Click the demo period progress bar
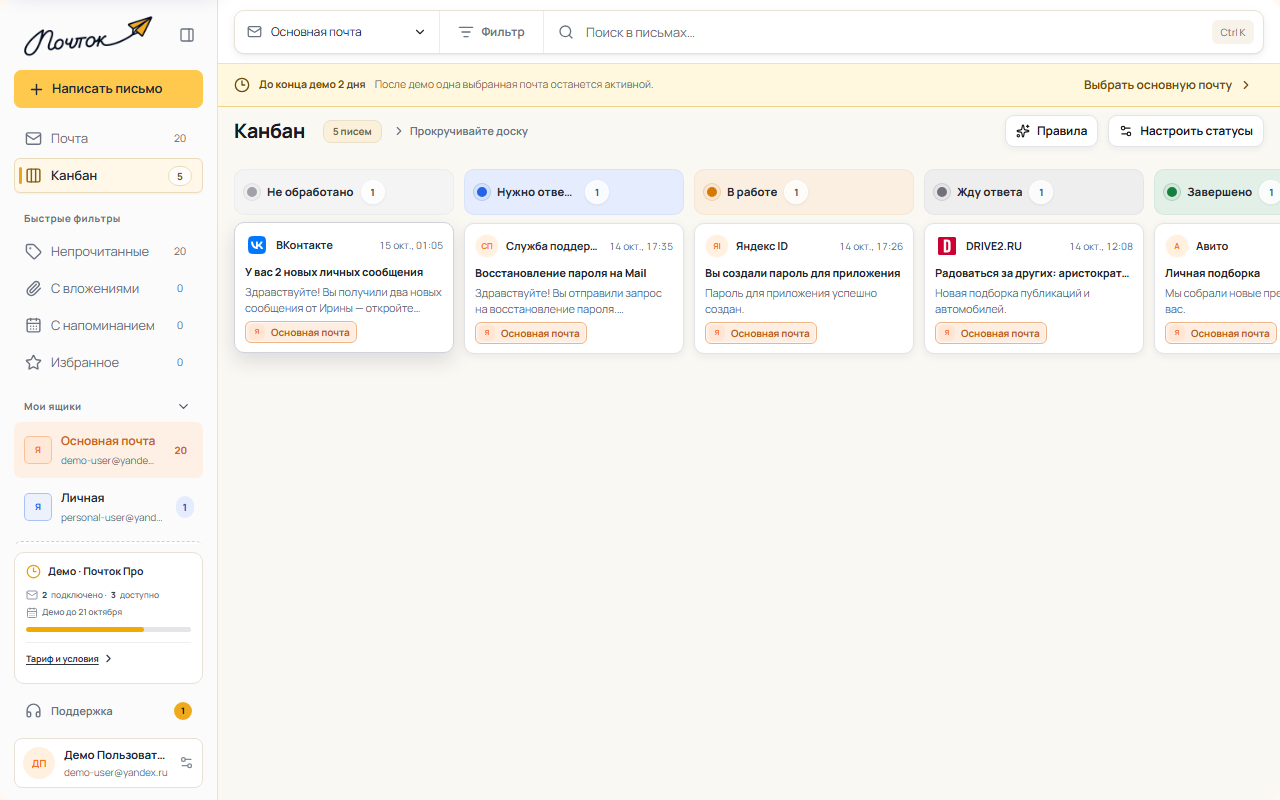This screenshot has width=1280, height=800. coord(108,629)
